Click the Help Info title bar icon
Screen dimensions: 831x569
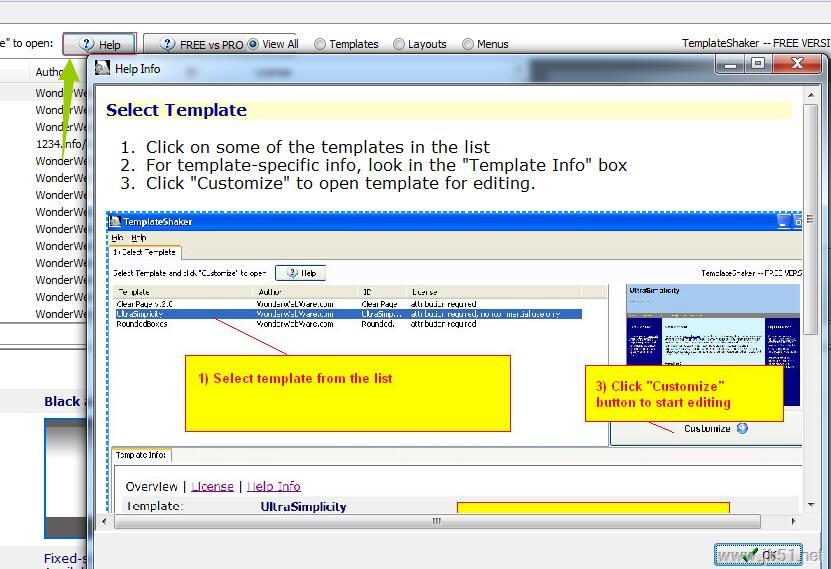(x=102, y=68)
